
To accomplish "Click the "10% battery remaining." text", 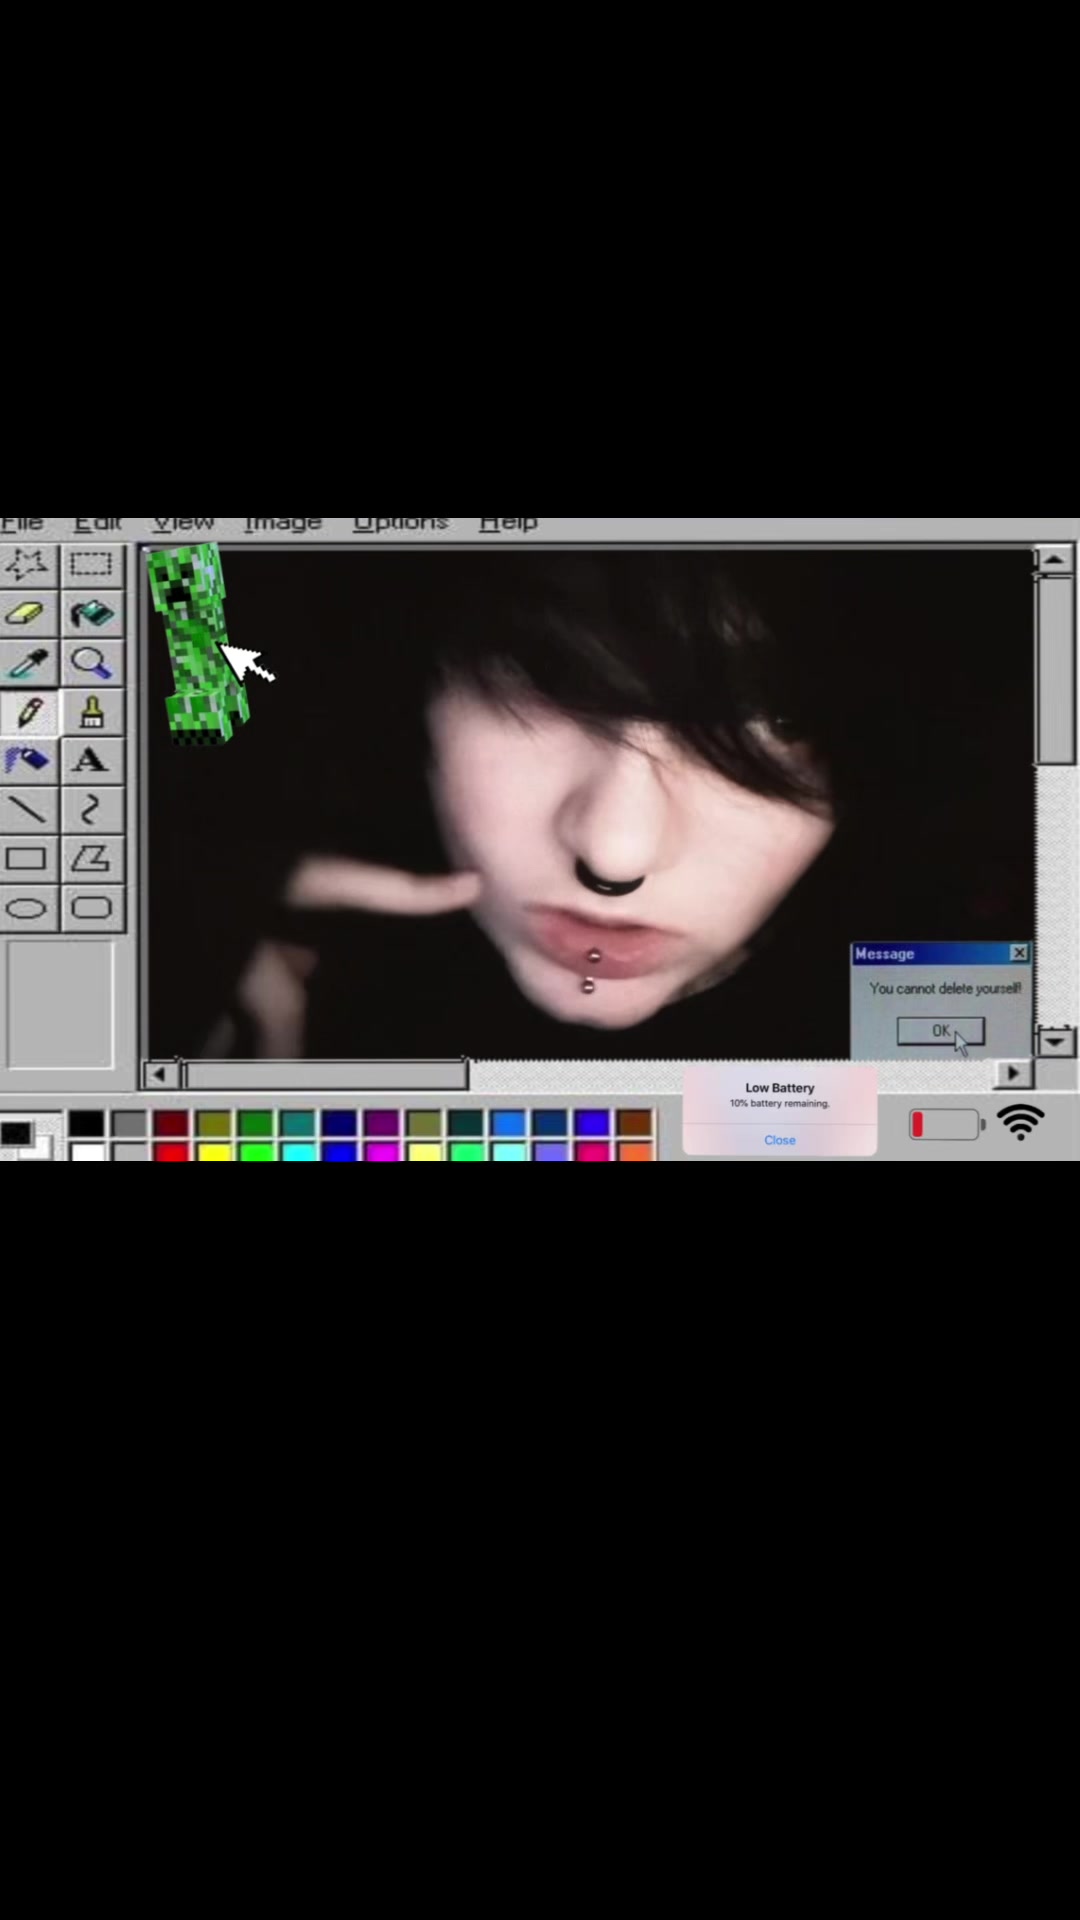I will coord(780,1104).
